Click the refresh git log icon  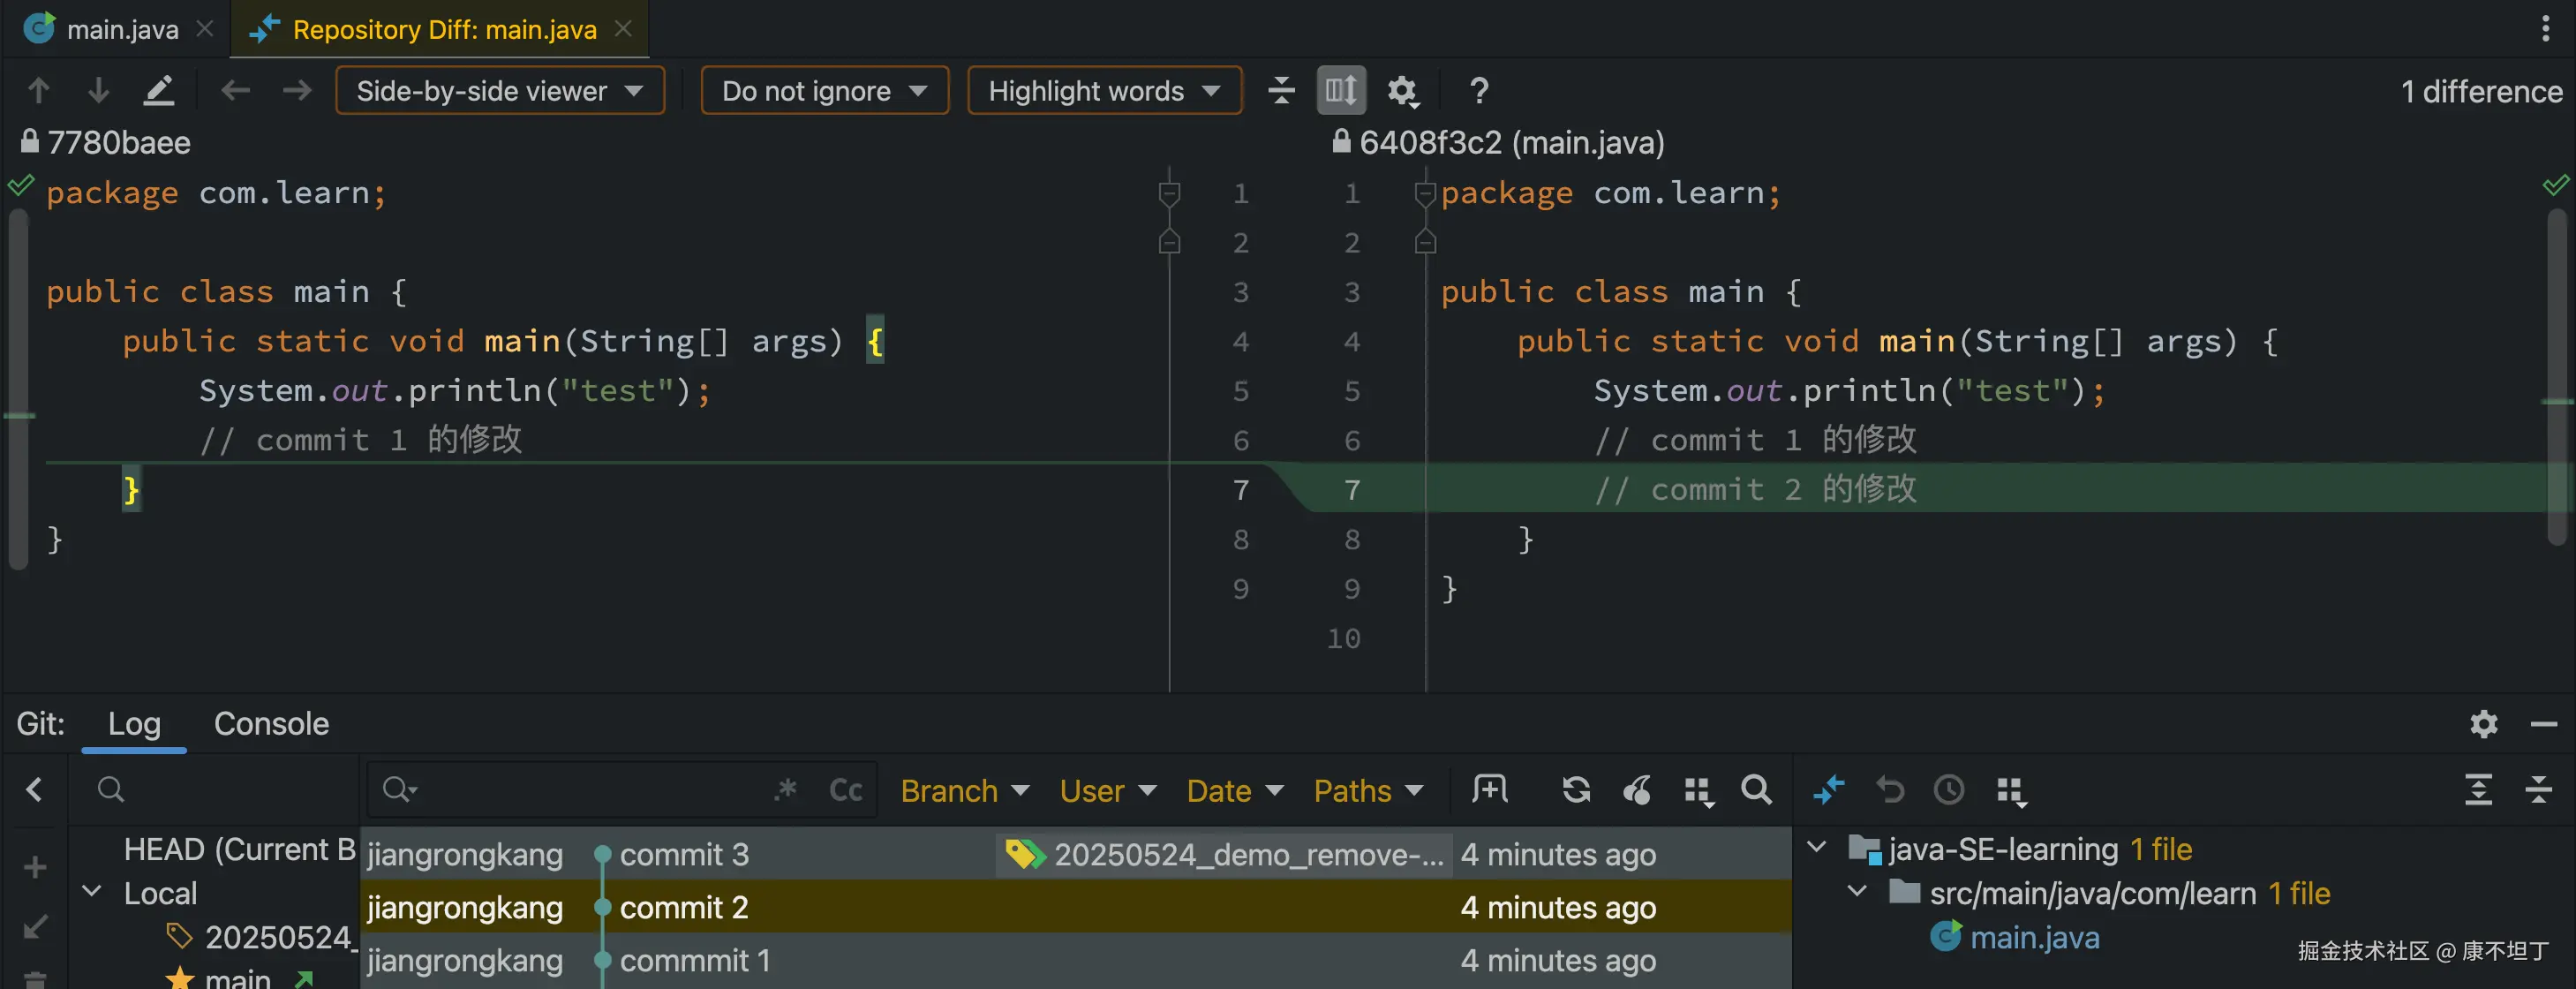pos(1576,790)
